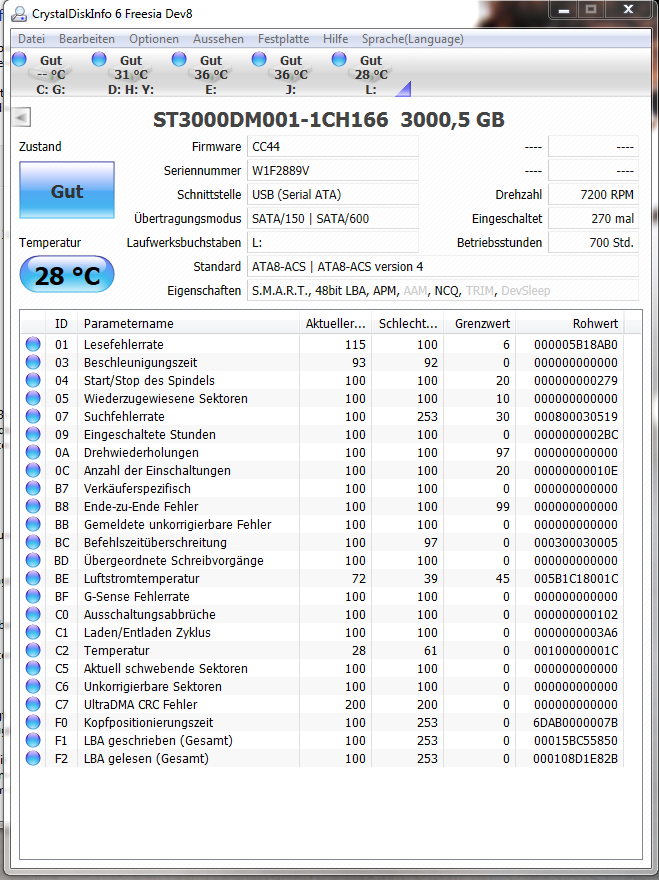Select disk L: status orb

point(339,59)
